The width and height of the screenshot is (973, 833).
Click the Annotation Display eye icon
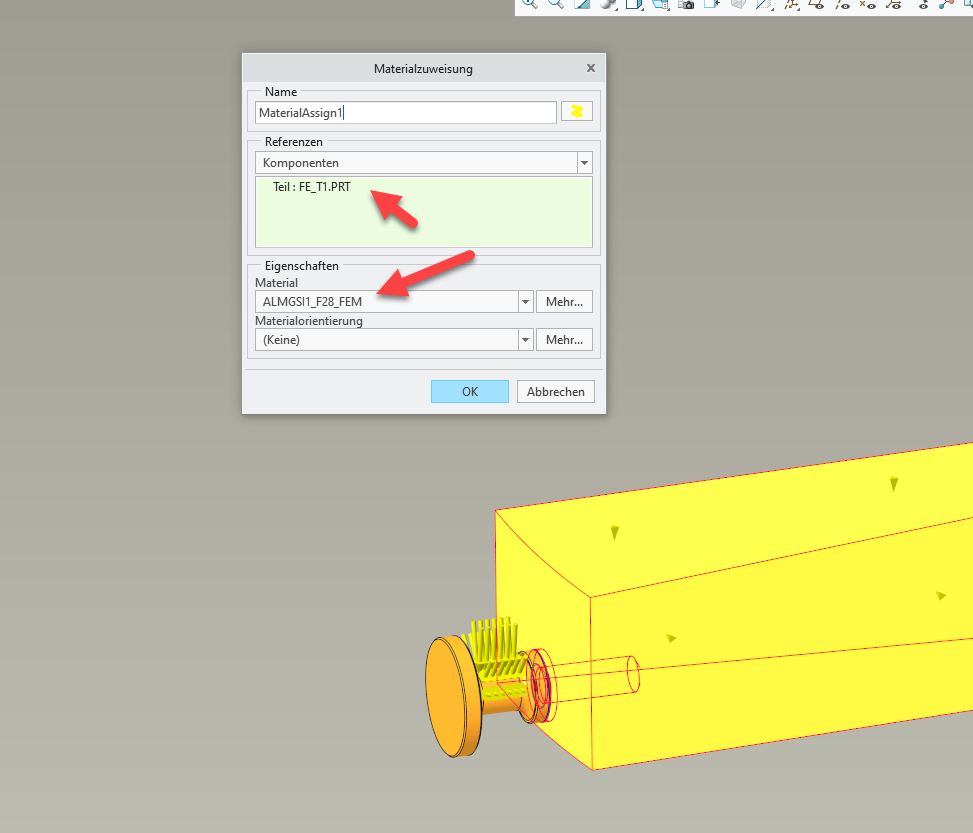(922, 6)
